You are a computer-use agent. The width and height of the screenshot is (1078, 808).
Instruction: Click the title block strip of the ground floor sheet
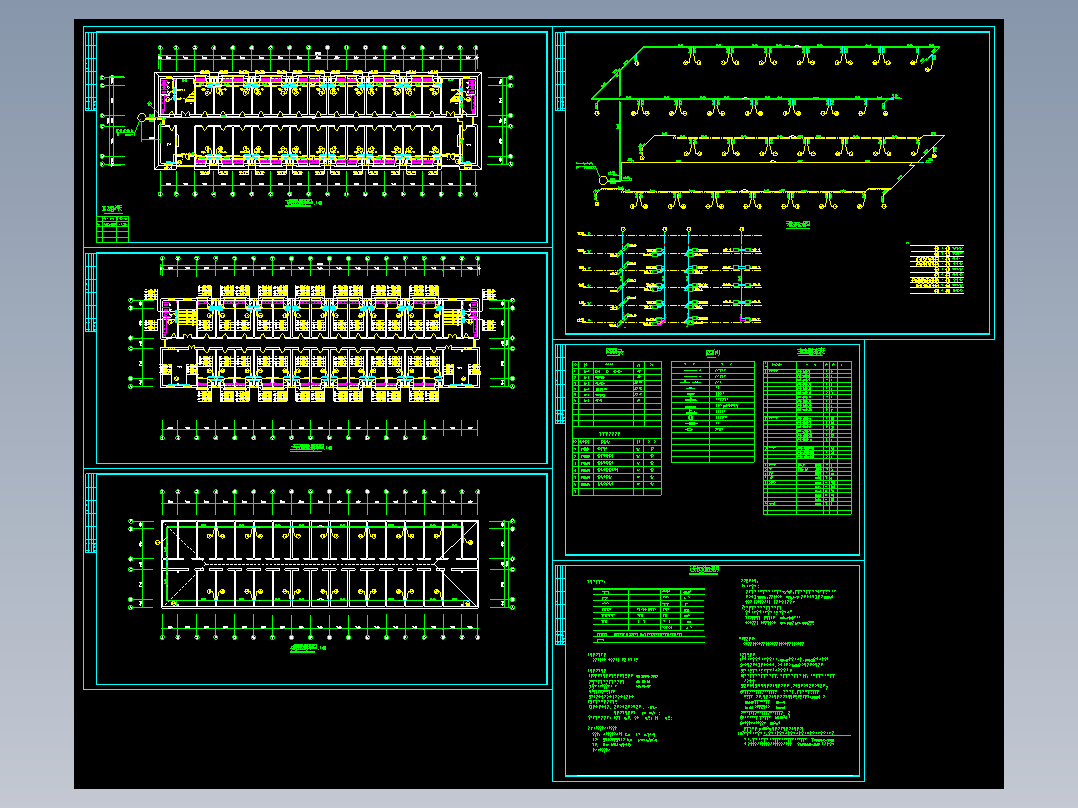coord(90,71)
